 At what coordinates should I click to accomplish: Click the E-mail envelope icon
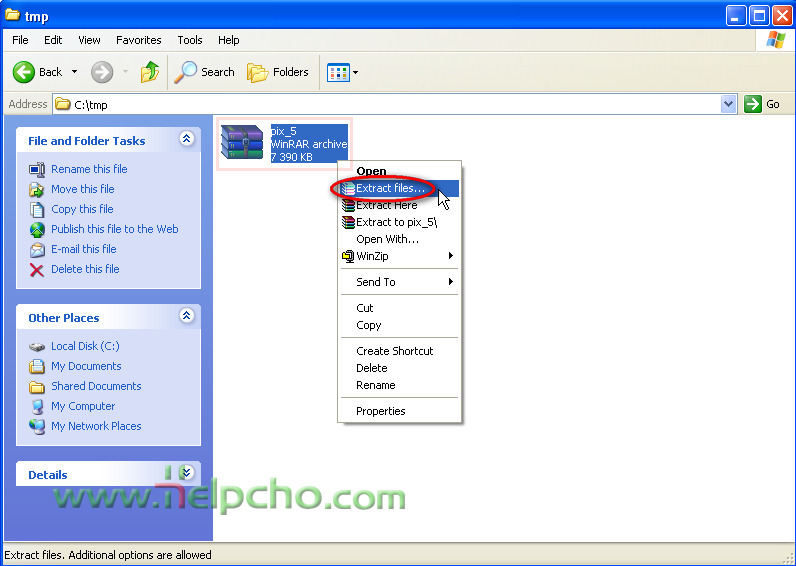(x=37, y=250)
